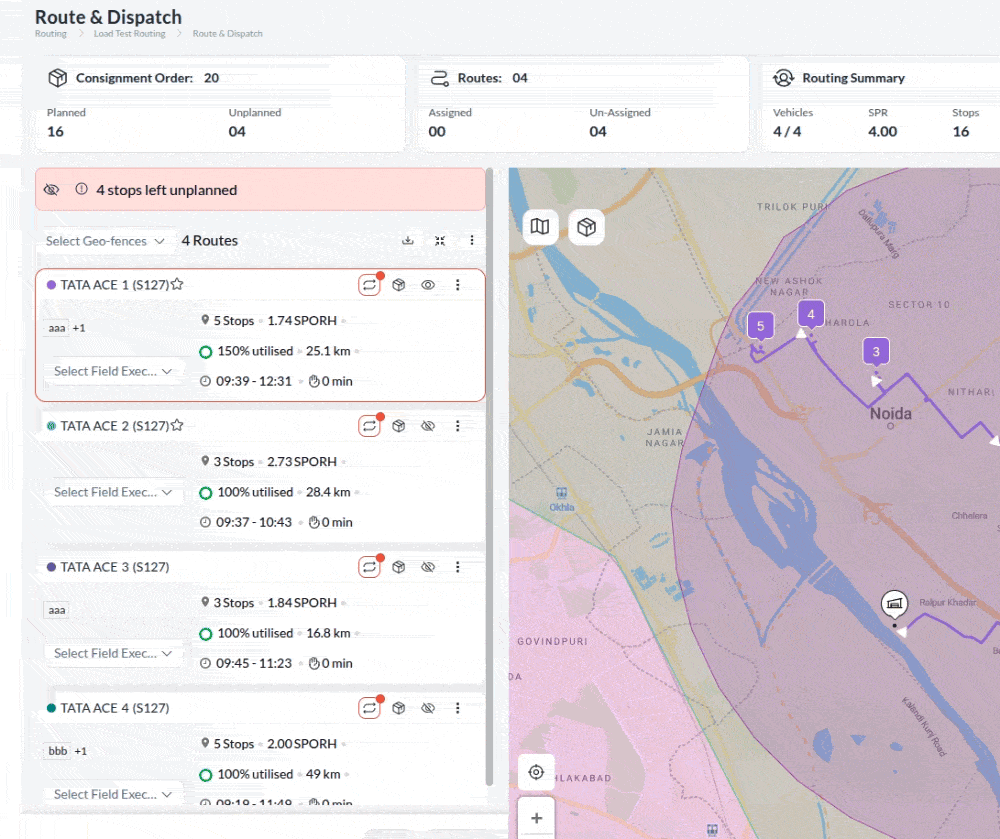1000x839 pixels.
Task: Click the warehouse depot marker on map
Action: coord(894,604)
